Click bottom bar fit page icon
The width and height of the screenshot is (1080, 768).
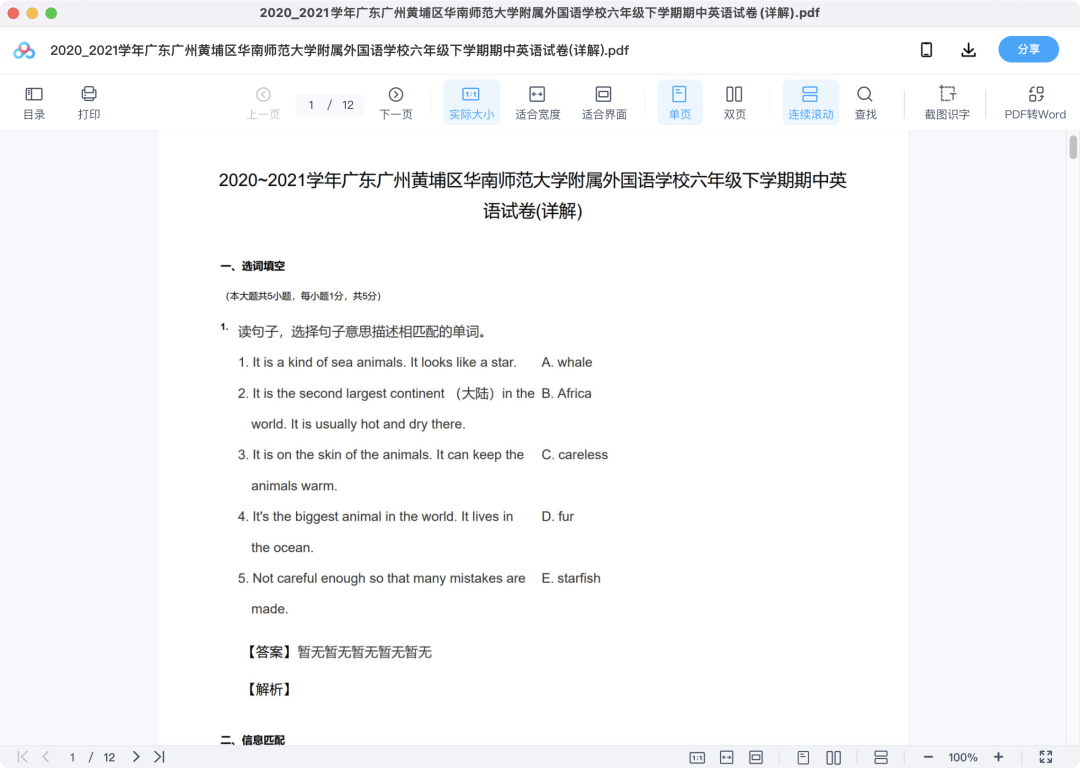[x=756, y=758]
